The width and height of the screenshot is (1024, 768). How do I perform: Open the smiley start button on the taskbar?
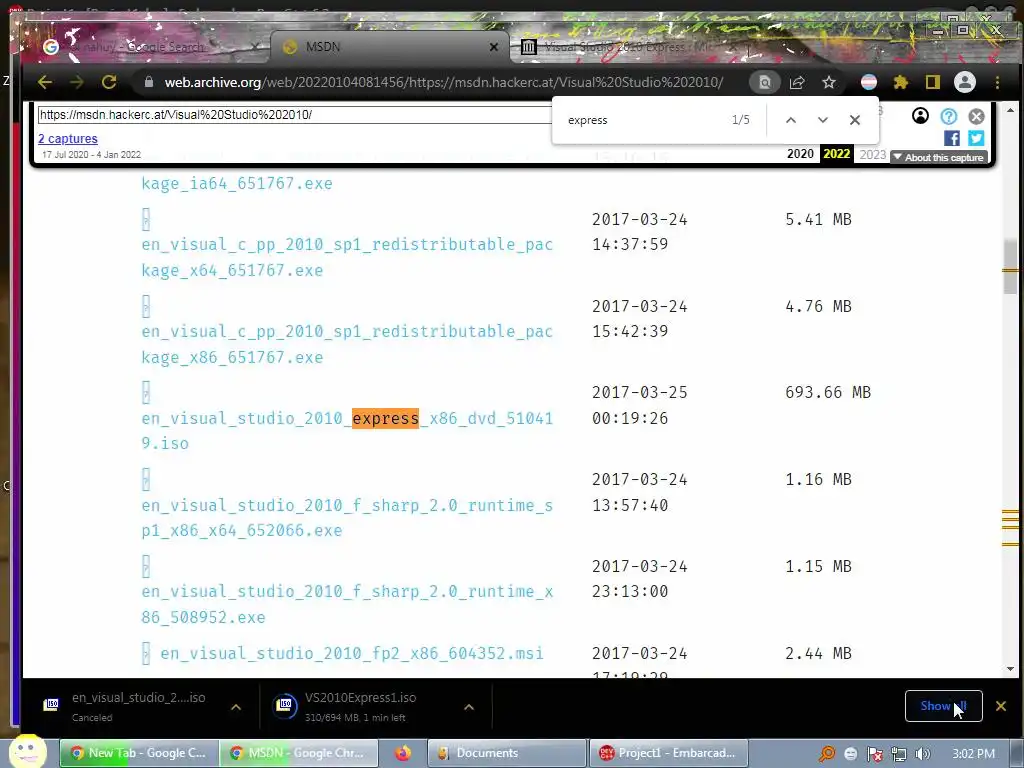(27, 752)
